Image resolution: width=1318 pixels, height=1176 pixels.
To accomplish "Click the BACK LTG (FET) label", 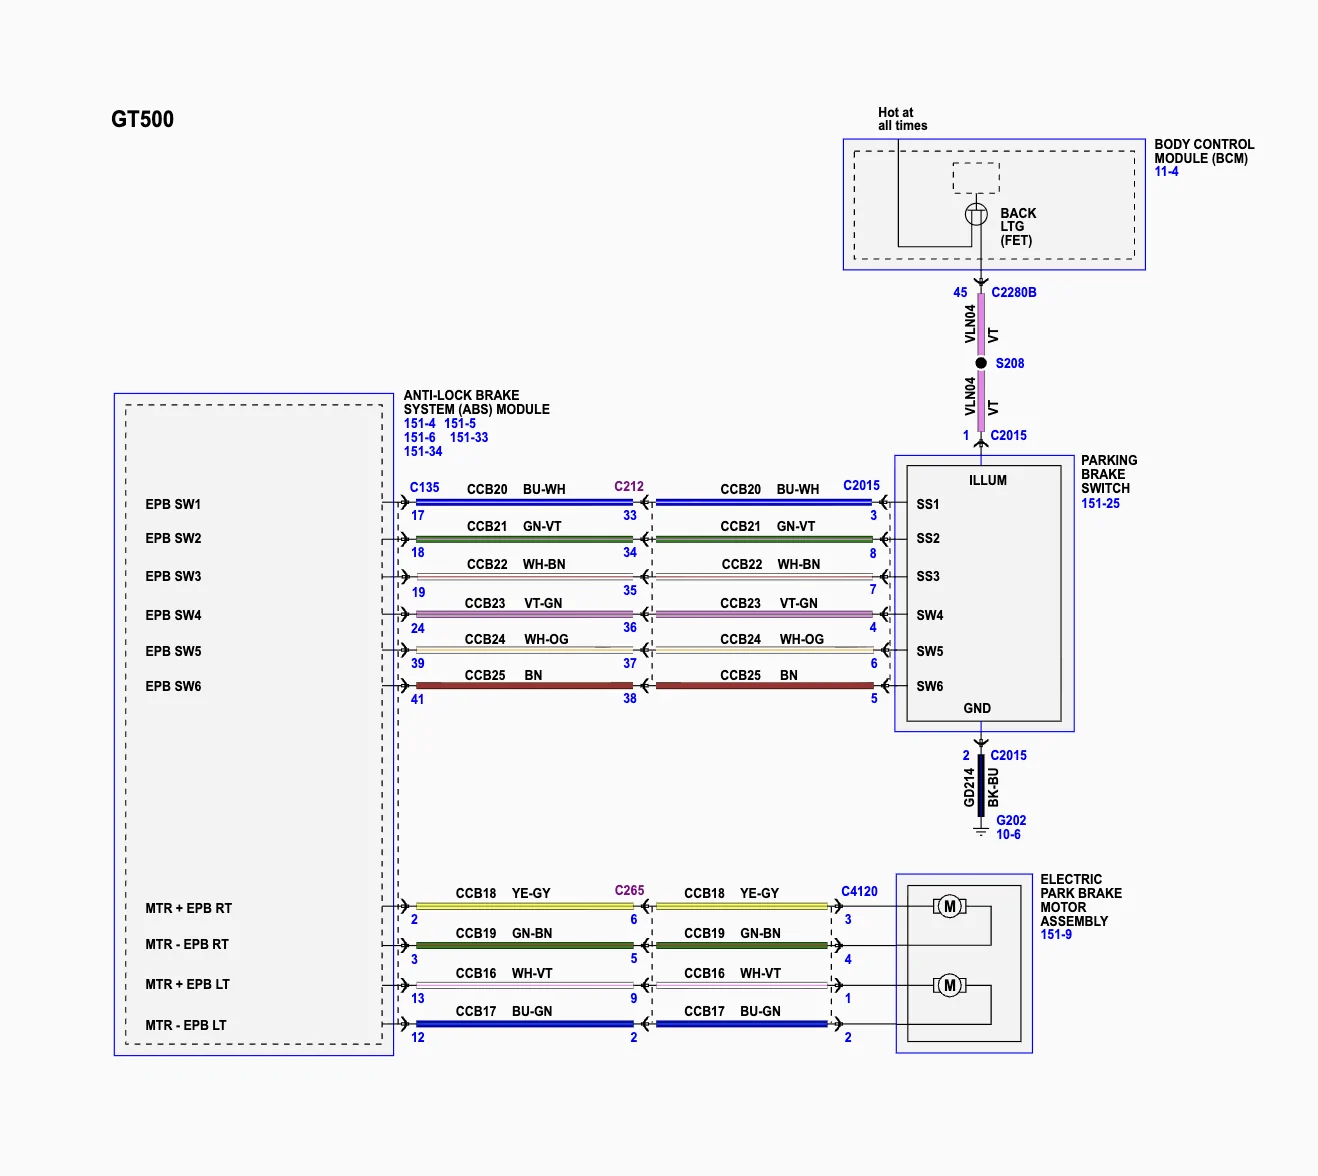I will pos(1018,227).
